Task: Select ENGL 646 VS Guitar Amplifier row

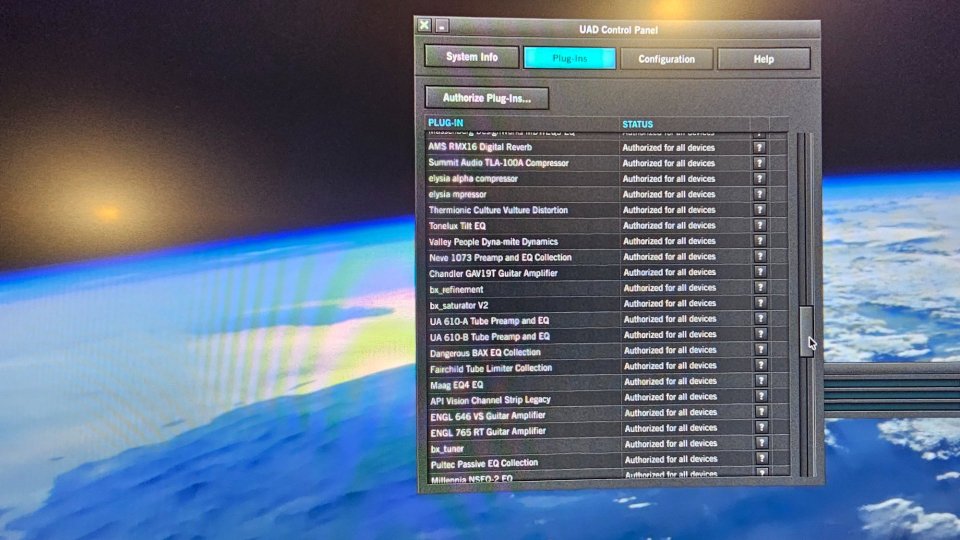Action: tap(609, 414)
